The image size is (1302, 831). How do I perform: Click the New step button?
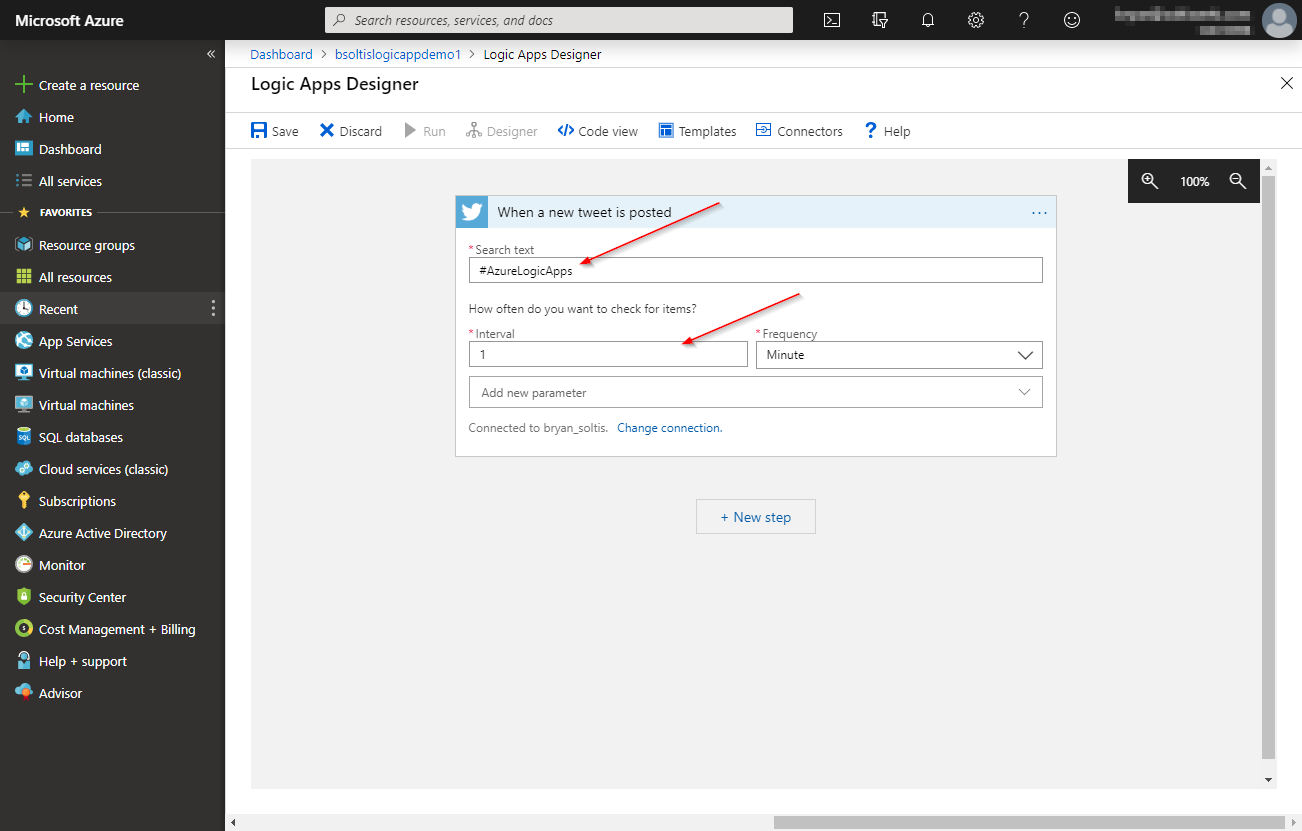tap(755, 517)
